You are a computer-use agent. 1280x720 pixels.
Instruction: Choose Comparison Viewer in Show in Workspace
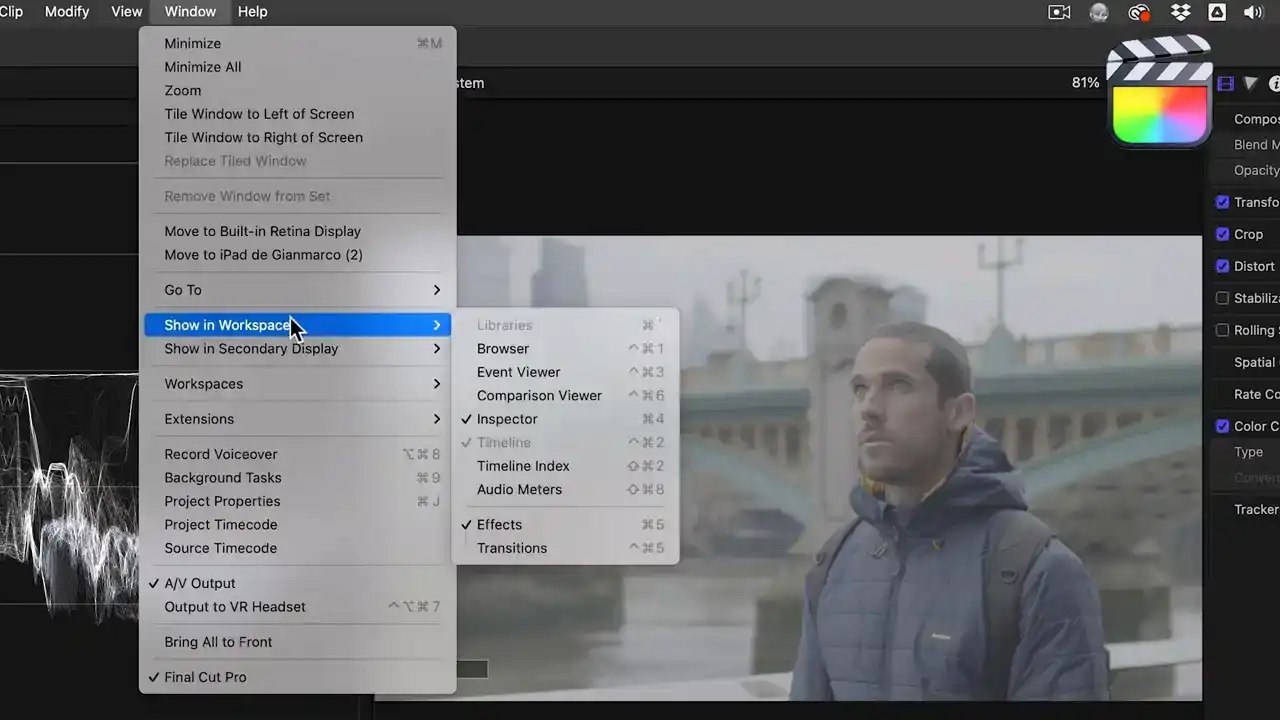(x=539, y=396)
